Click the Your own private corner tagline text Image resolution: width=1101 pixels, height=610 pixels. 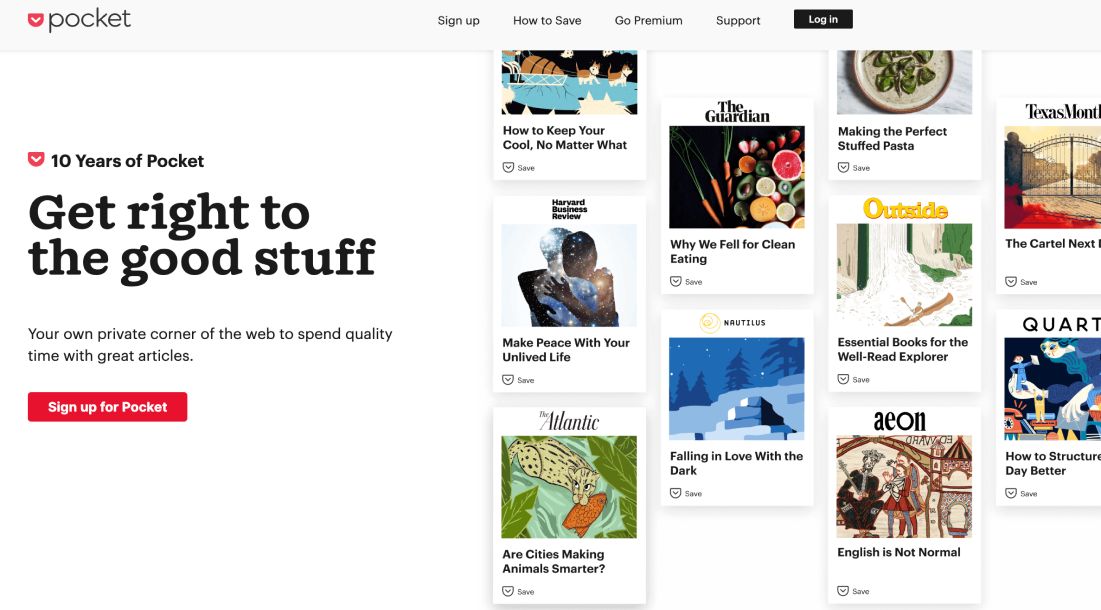coord(210,345)
